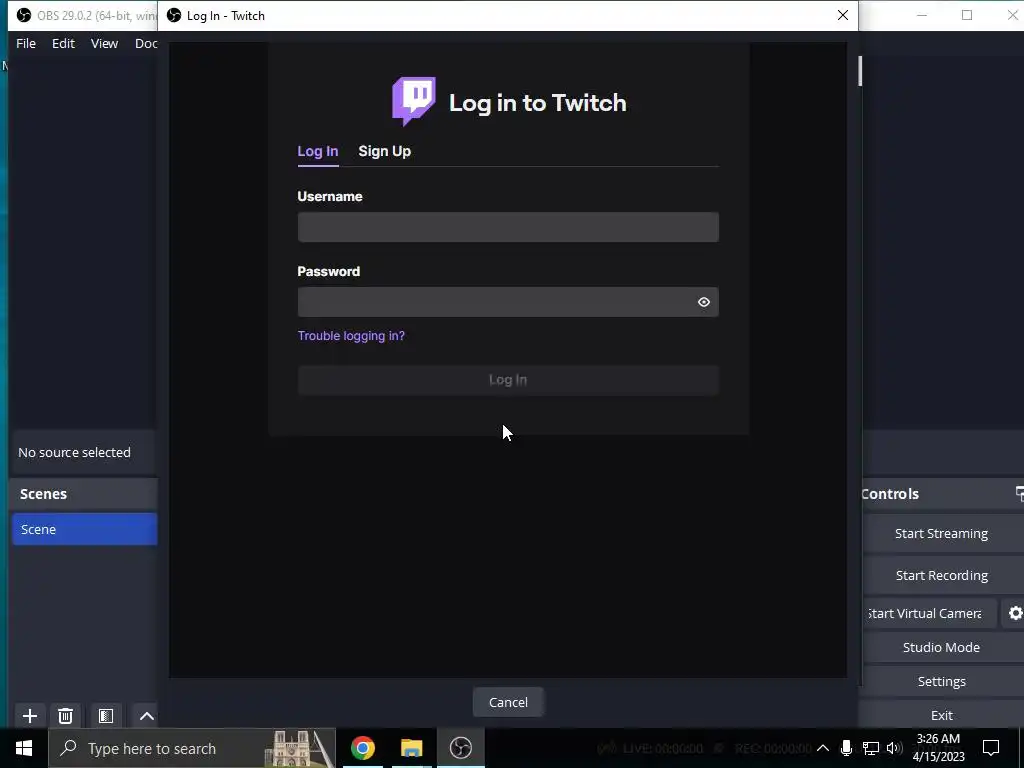Open the clock and date in taskbar
This screenshot has height=768, width=1024.
click(938, 748)
